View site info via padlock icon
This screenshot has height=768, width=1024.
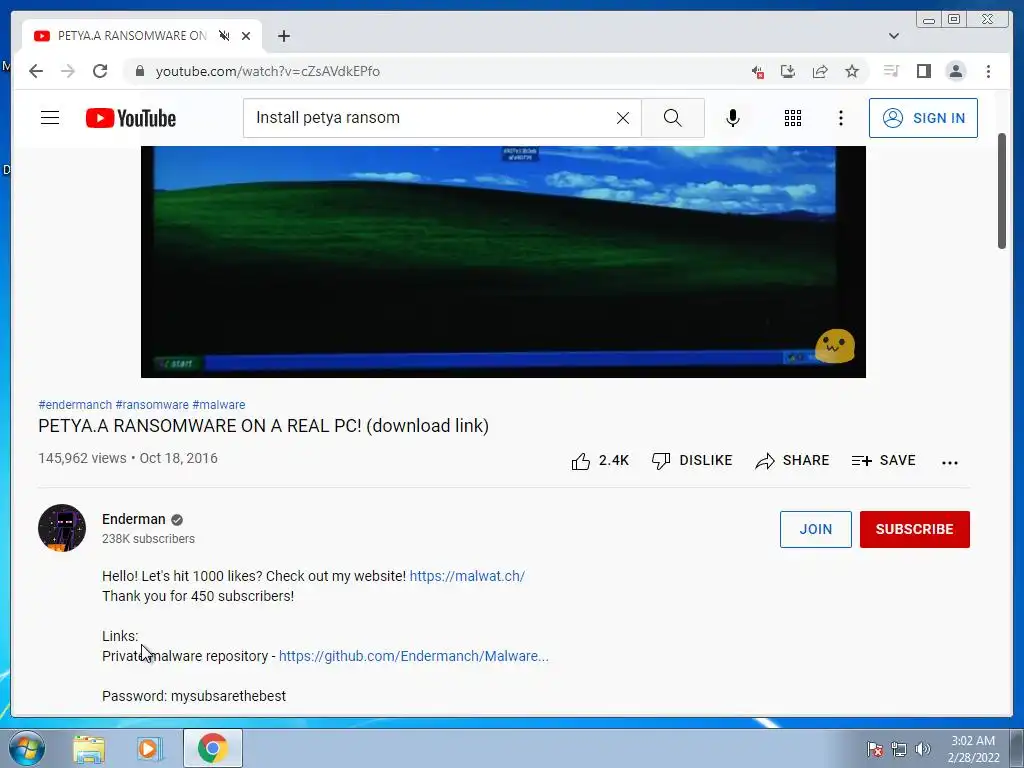(139, 71)
